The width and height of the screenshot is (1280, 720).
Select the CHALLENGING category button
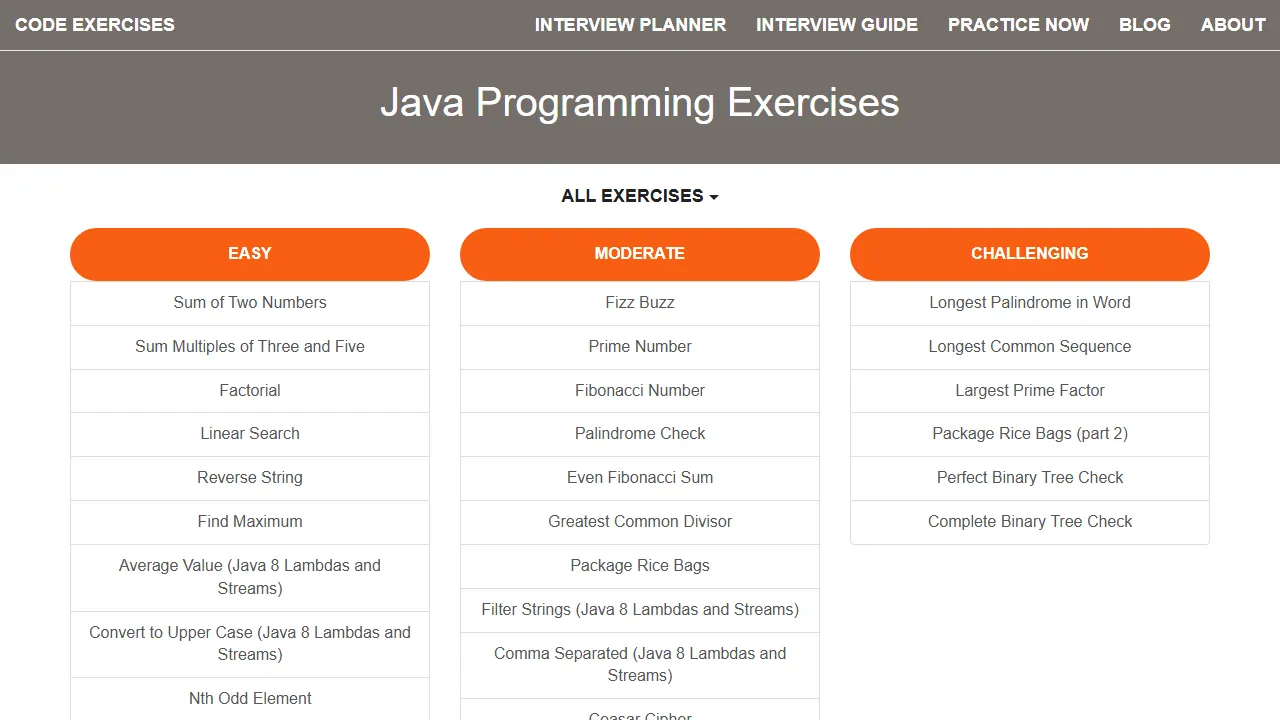point(1030,254)
